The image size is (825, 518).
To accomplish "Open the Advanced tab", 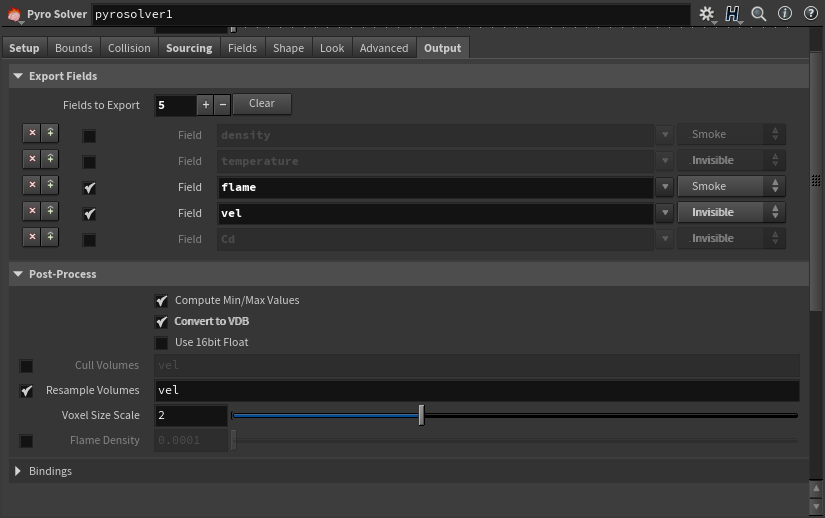I will pyautogui.click(x=384, y=48).
